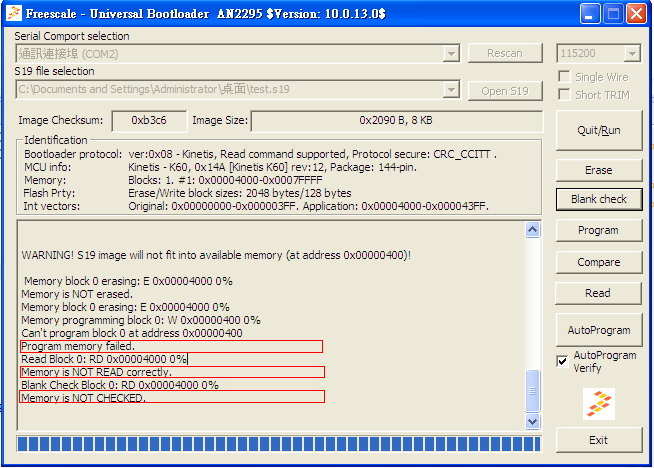Viewport: 654px width, 468px height.
Task: Click the Quit/Run button
Action: [599, 130]
